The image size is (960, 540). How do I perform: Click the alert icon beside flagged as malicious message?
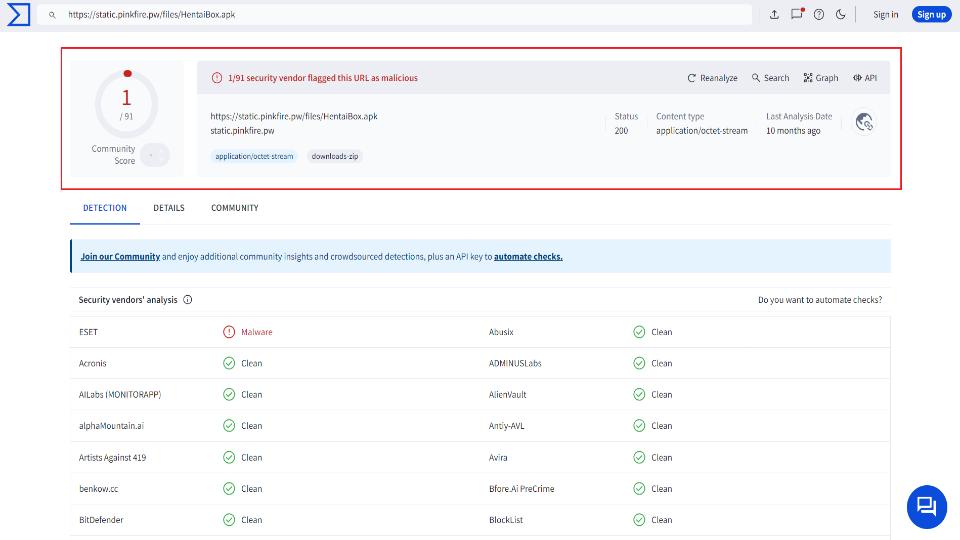(217, 78)
